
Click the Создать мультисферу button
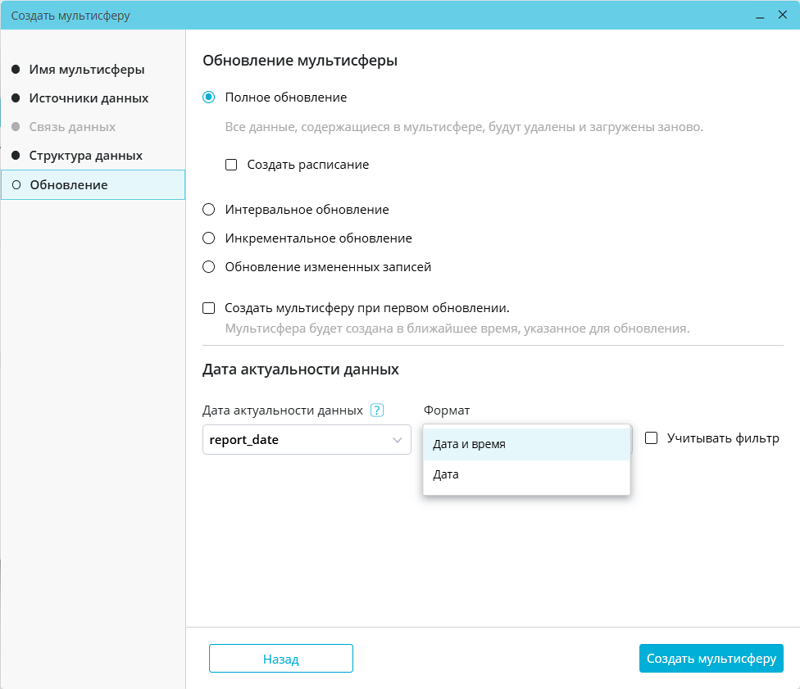point(711,659)
